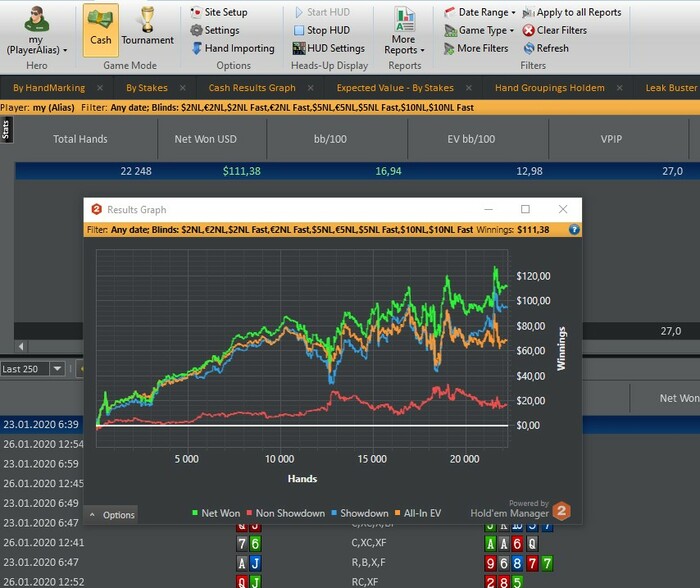Close the Cash Results Graph tab
Image resolution: width=700 pixels, height=588 pixels.
pos(310,88)
